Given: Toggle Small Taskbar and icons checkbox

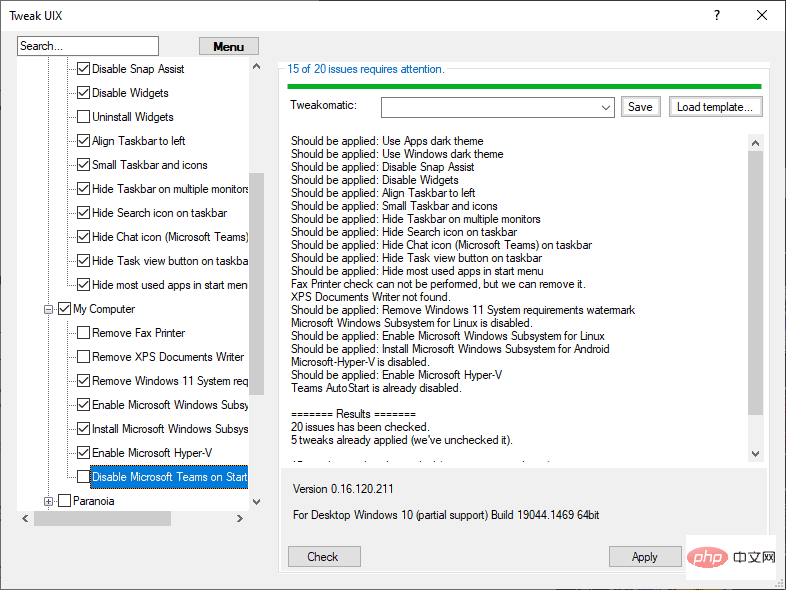Looking at the screenshot, I should click(x=84, y=165).
